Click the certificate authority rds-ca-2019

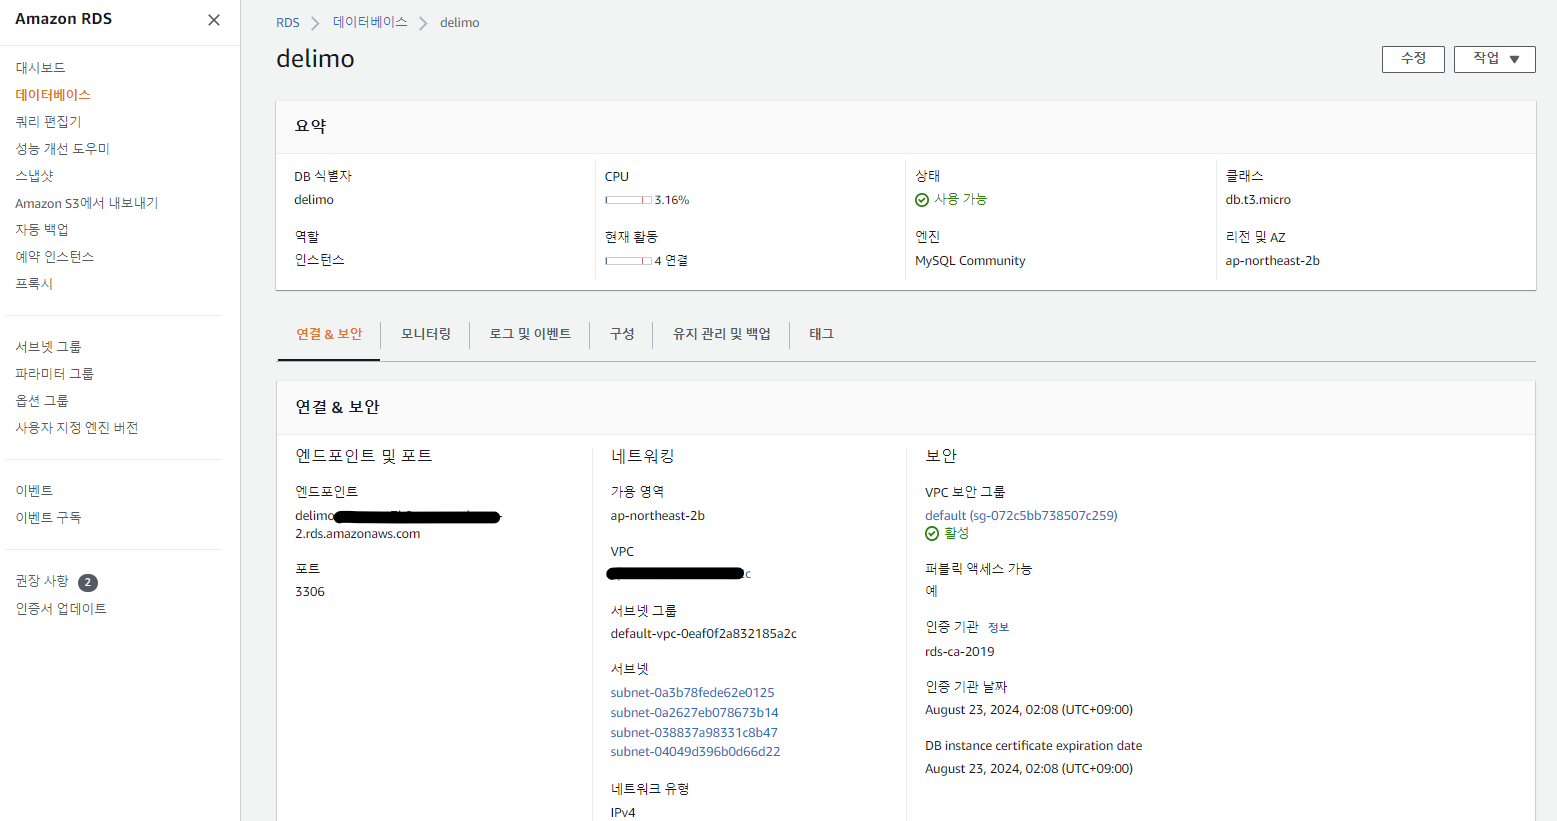coord(959,652)
